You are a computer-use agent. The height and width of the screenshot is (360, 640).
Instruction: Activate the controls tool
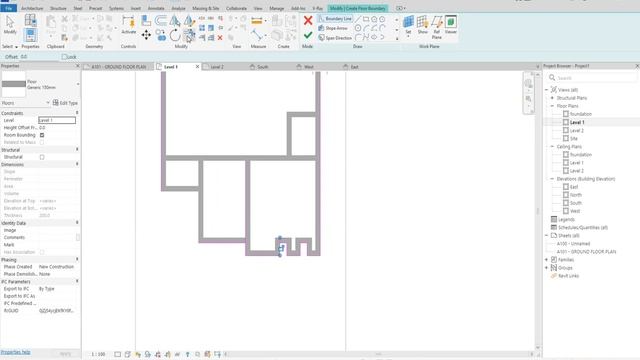tap(129, 25)
